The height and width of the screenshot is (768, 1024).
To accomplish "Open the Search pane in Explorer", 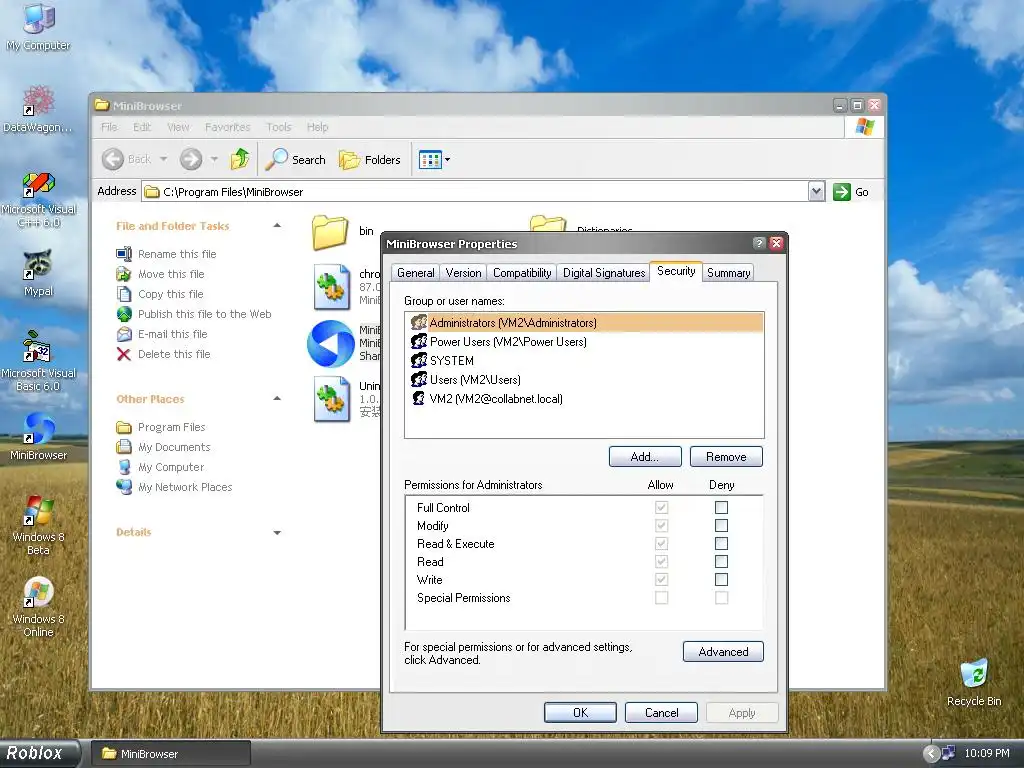I will pos(295,159).
